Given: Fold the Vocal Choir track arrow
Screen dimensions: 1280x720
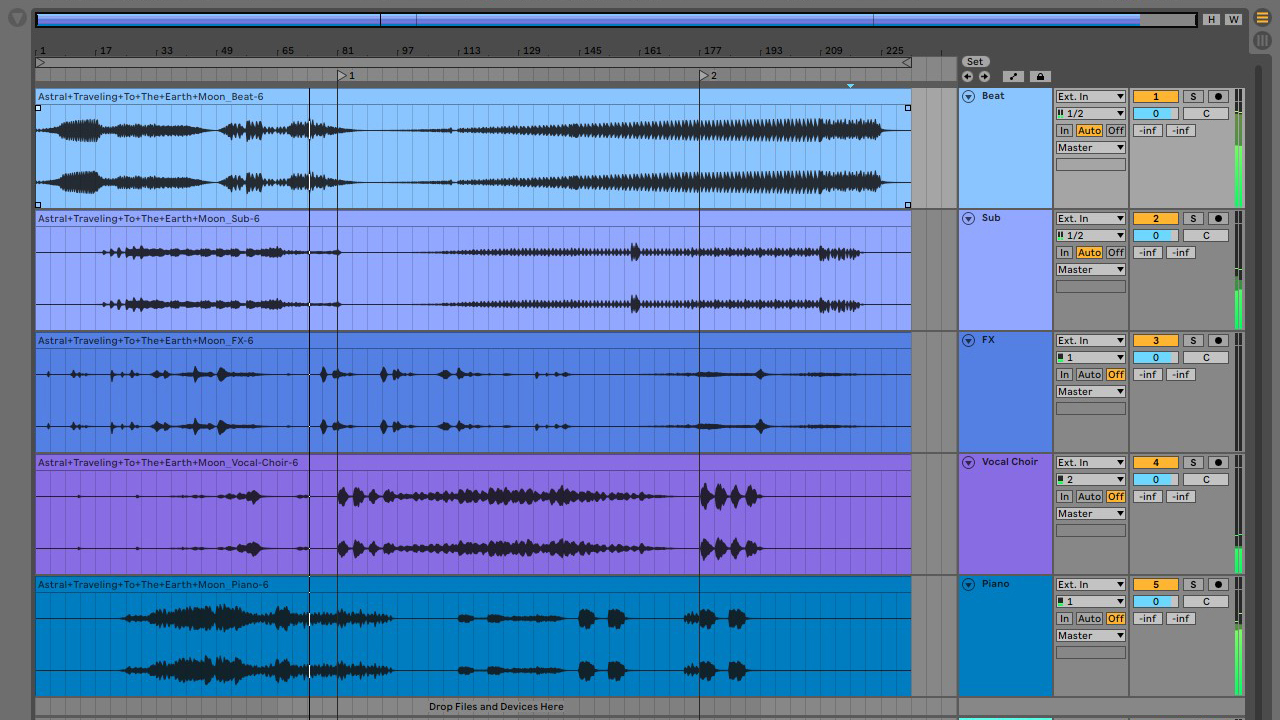Looking at the screenshot, I should [968, 463].
